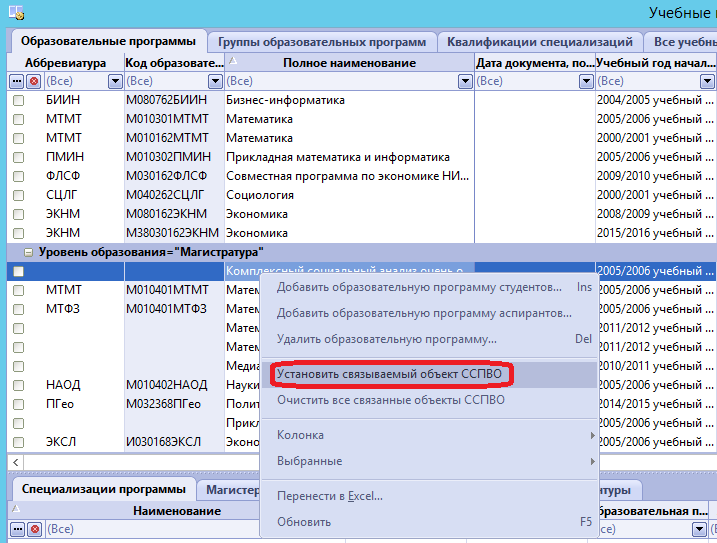Tick checkbox for МТМТ М010301МТМТ row
Screen dimensions: 717x543
coord(18,119)
